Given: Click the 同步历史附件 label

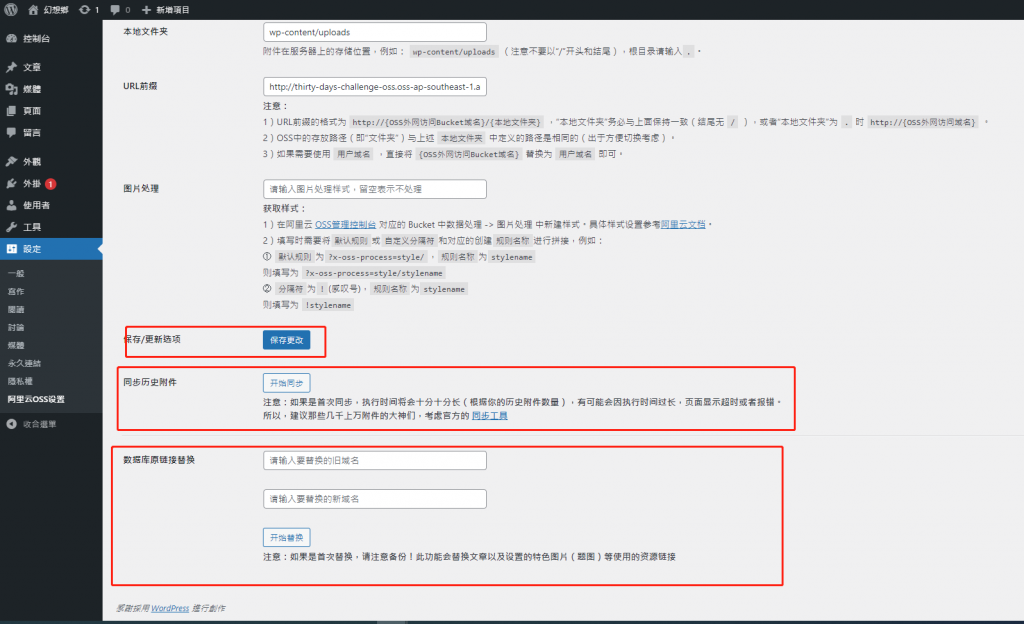Looking at the screenshot, I should (150, 382).
